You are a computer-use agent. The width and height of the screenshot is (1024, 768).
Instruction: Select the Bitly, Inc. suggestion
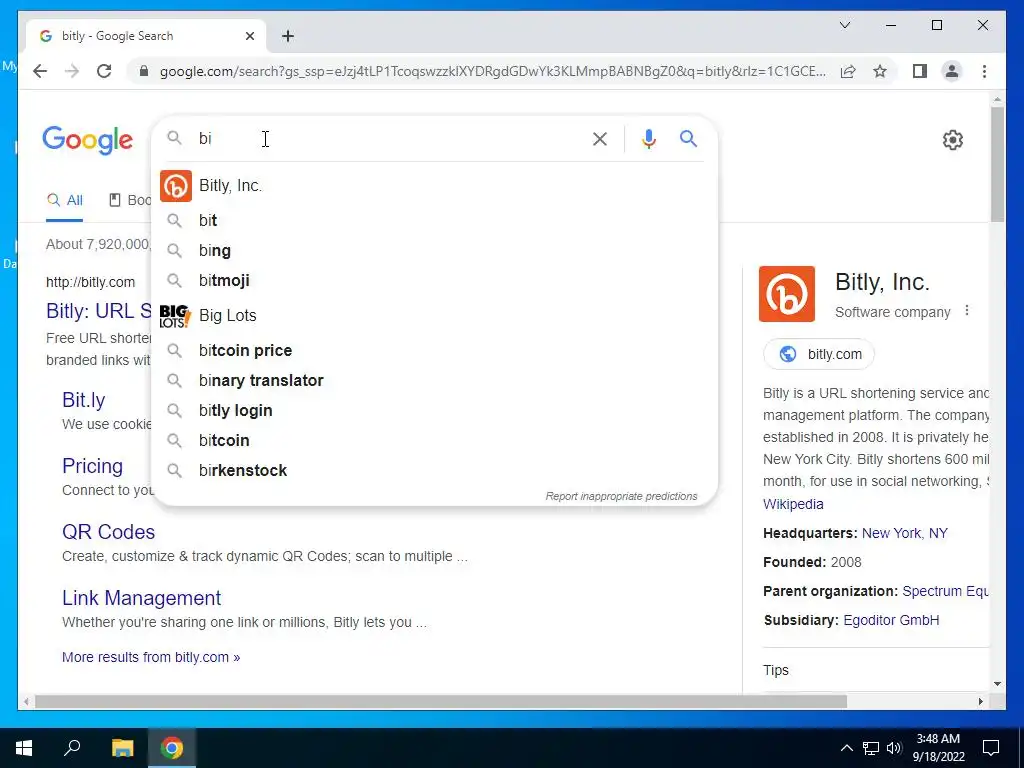coord(435,185)
